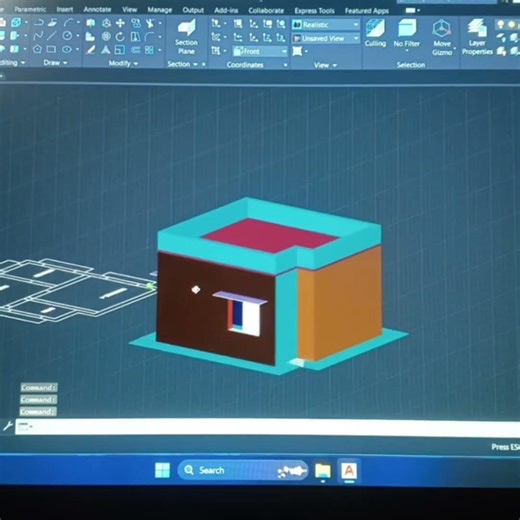
Task: Click the Erase tool
Action: click(90, 50)
